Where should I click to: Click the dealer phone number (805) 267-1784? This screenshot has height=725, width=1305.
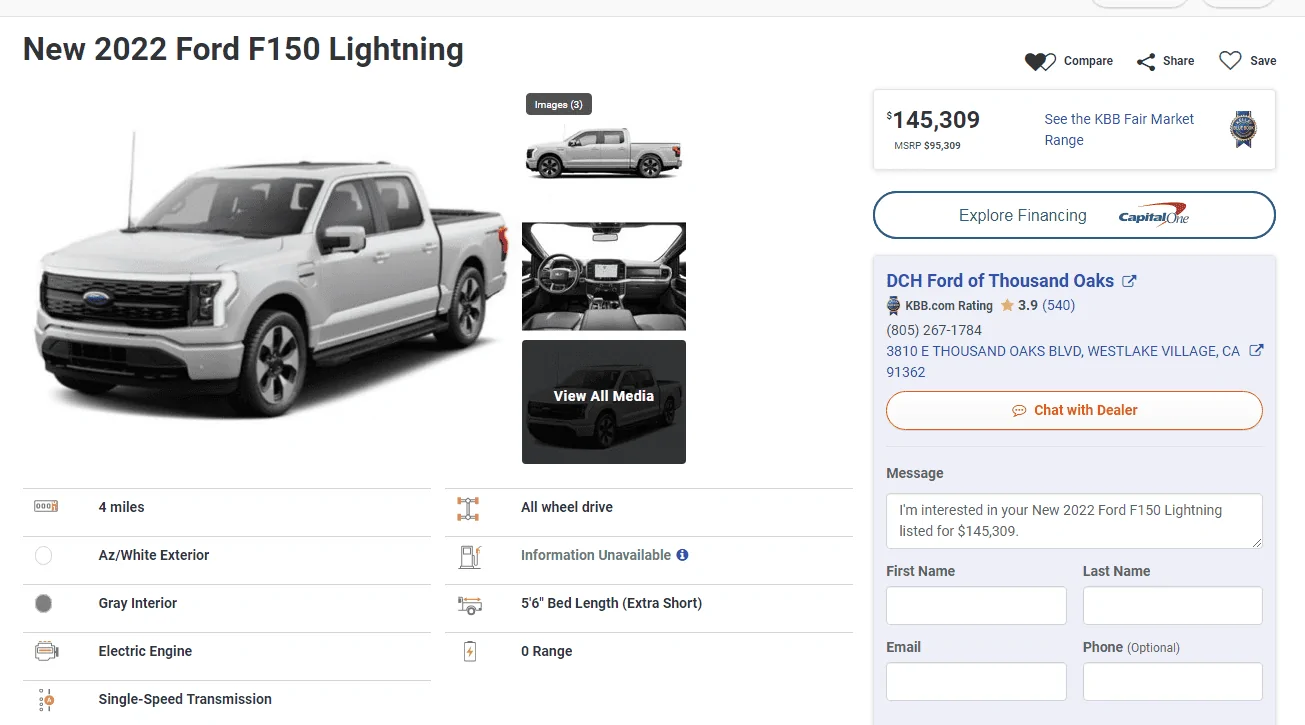coord(934,330)
